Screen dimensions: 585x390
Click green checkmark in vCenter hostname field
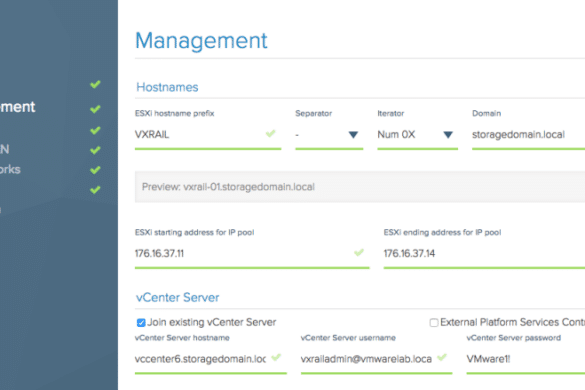point(276,358)
